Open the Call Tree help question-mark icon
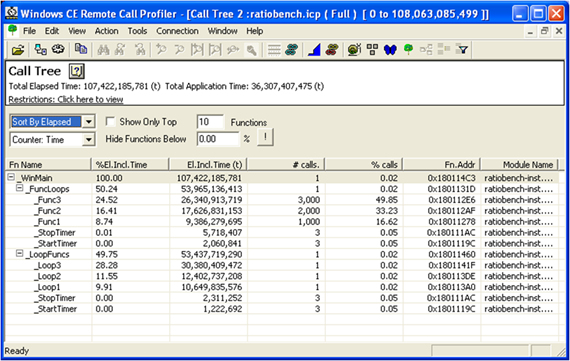This screenshot has width=570, height=361. (76, 71)
